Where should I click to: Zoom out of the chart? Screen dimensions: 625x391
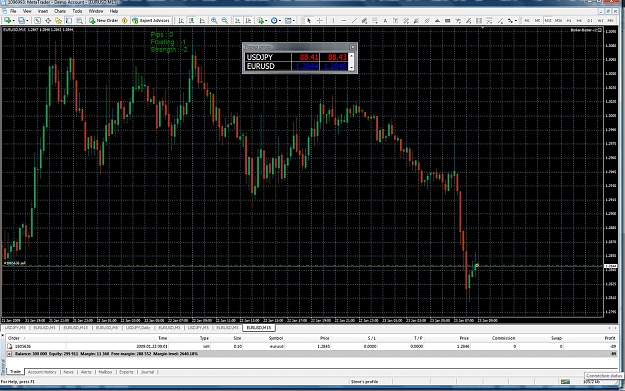225,20
